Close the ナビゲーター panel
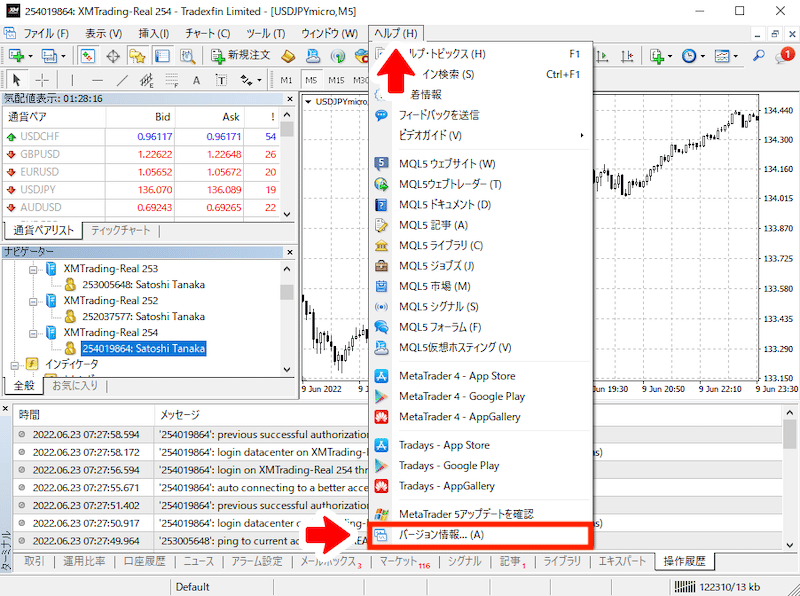This screenshot has height=596, width=800. click(x=290, y=252)
